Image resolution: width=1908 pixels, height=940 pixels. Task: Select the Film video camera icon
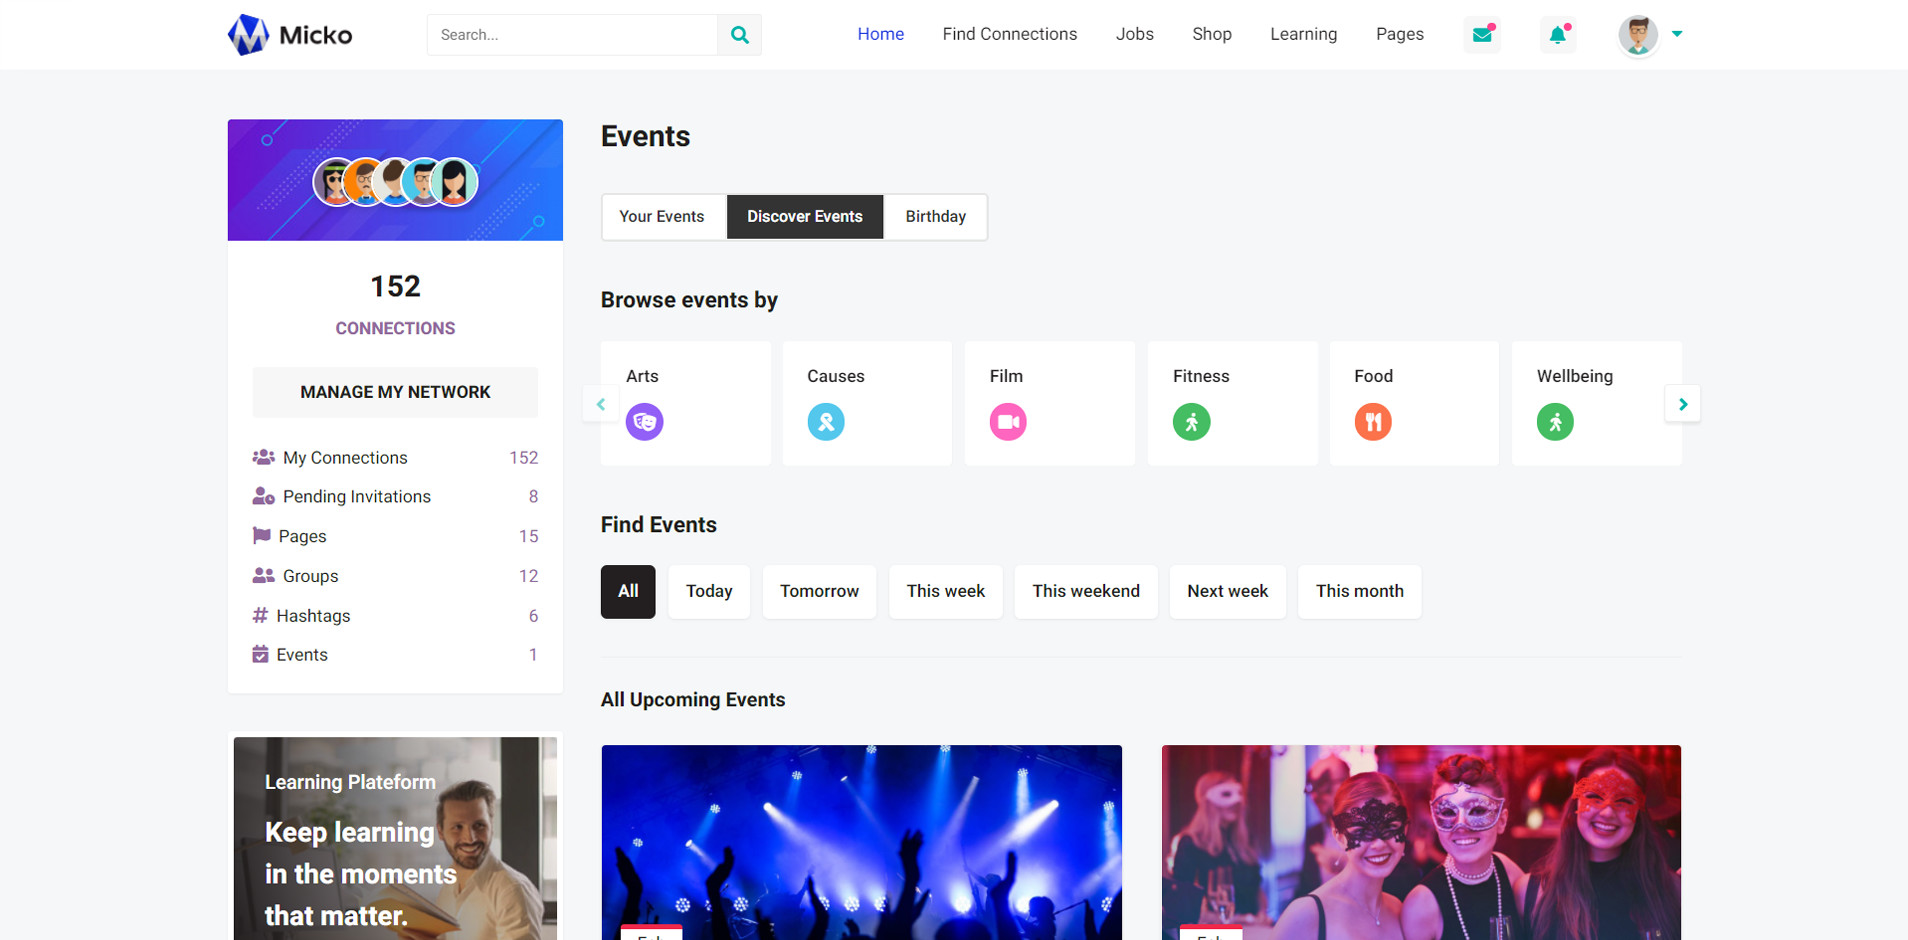1008,422
